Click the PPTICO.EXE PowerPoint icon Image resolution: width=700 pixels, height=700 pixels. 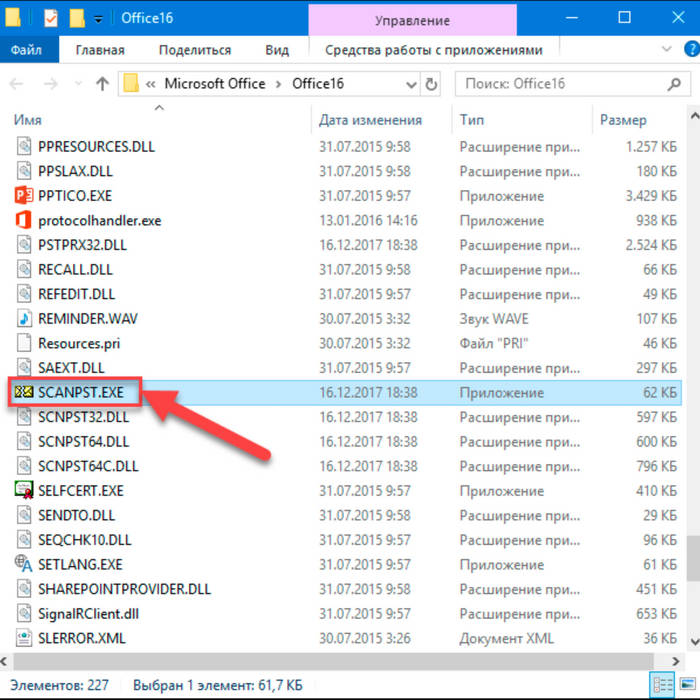(x=24, y=195)
